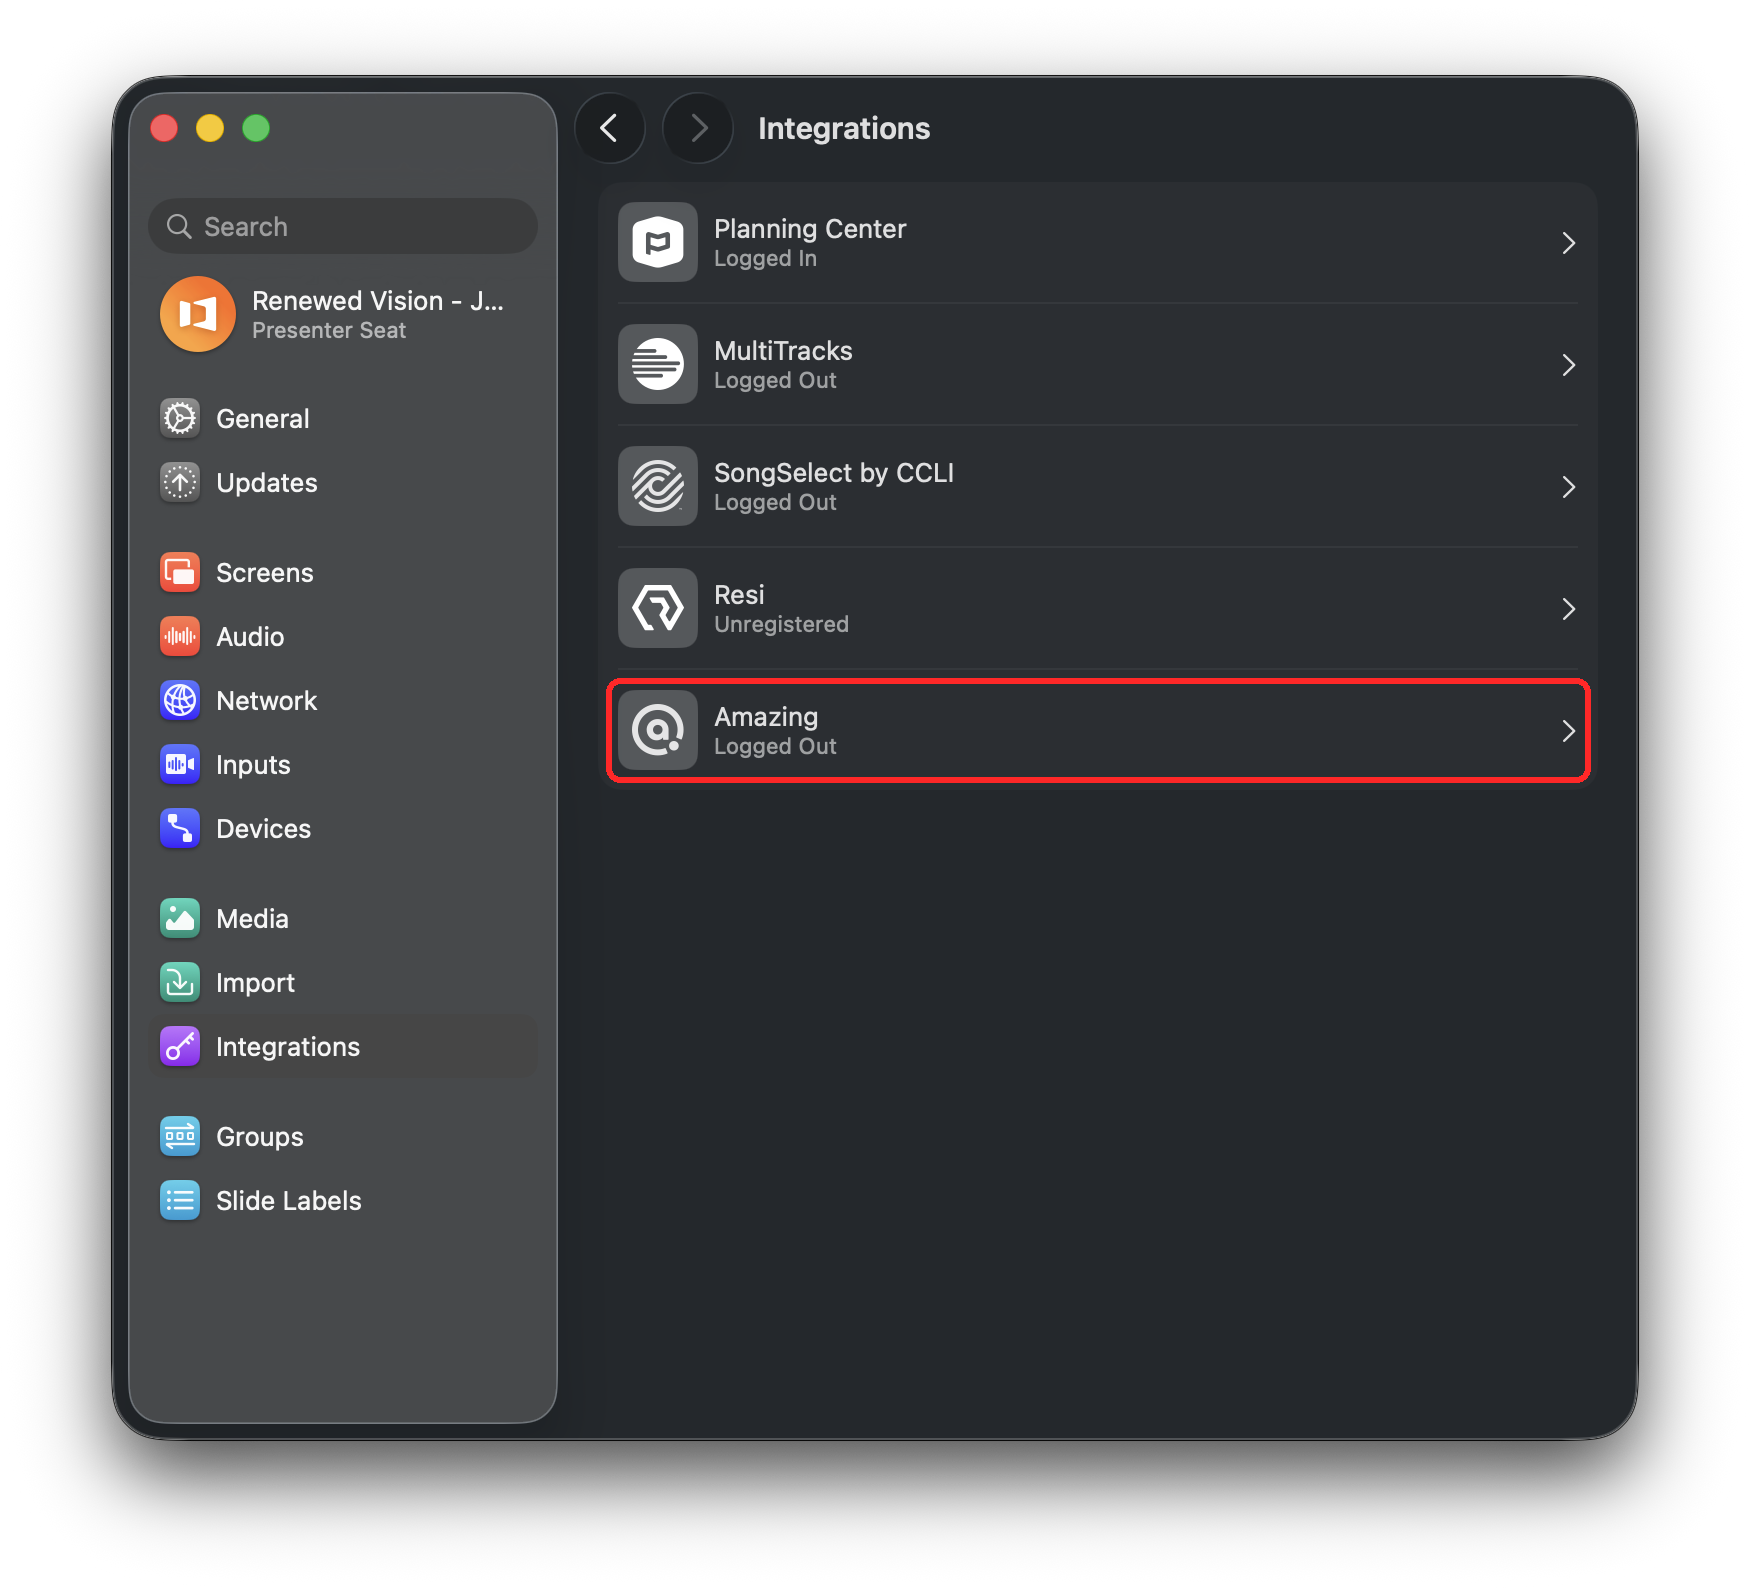Click the Network globe icon
Screen dimensions: 1750x1588
180,700
